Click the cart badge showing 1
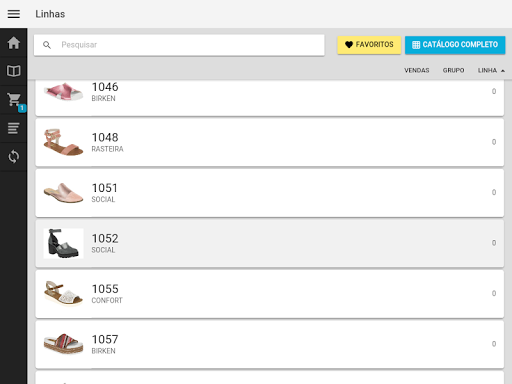512x384 pixels. tap(22, 108)
